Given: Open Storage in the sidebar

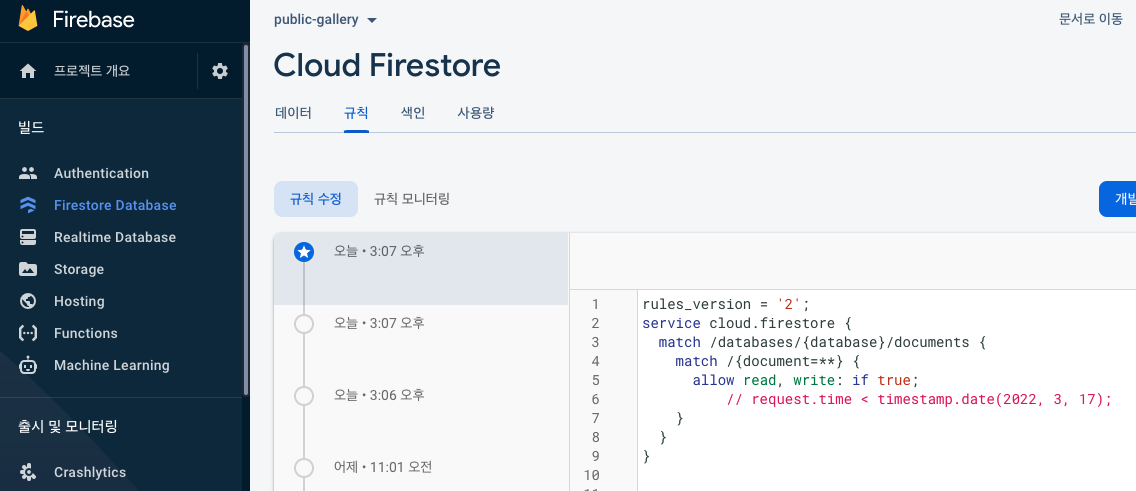Looking at the screenshot, I should coord(79,269).
